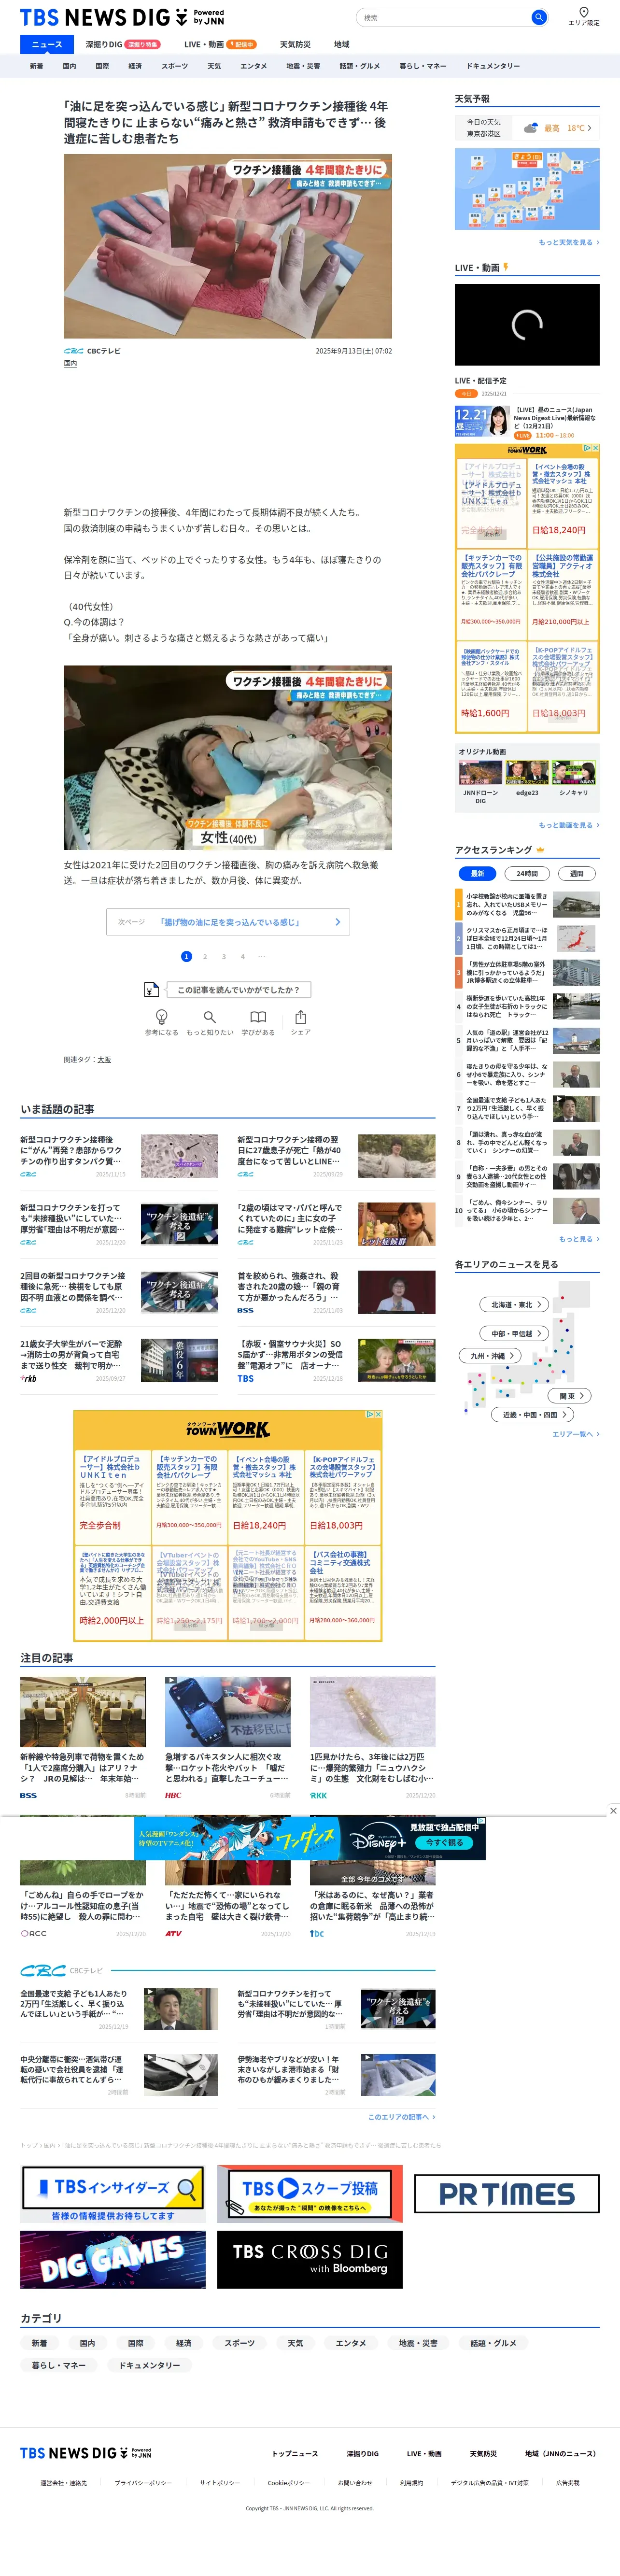620x2576 pixels.
Task: Select 週間 ranking filter
Action: [x=577, y=873]
